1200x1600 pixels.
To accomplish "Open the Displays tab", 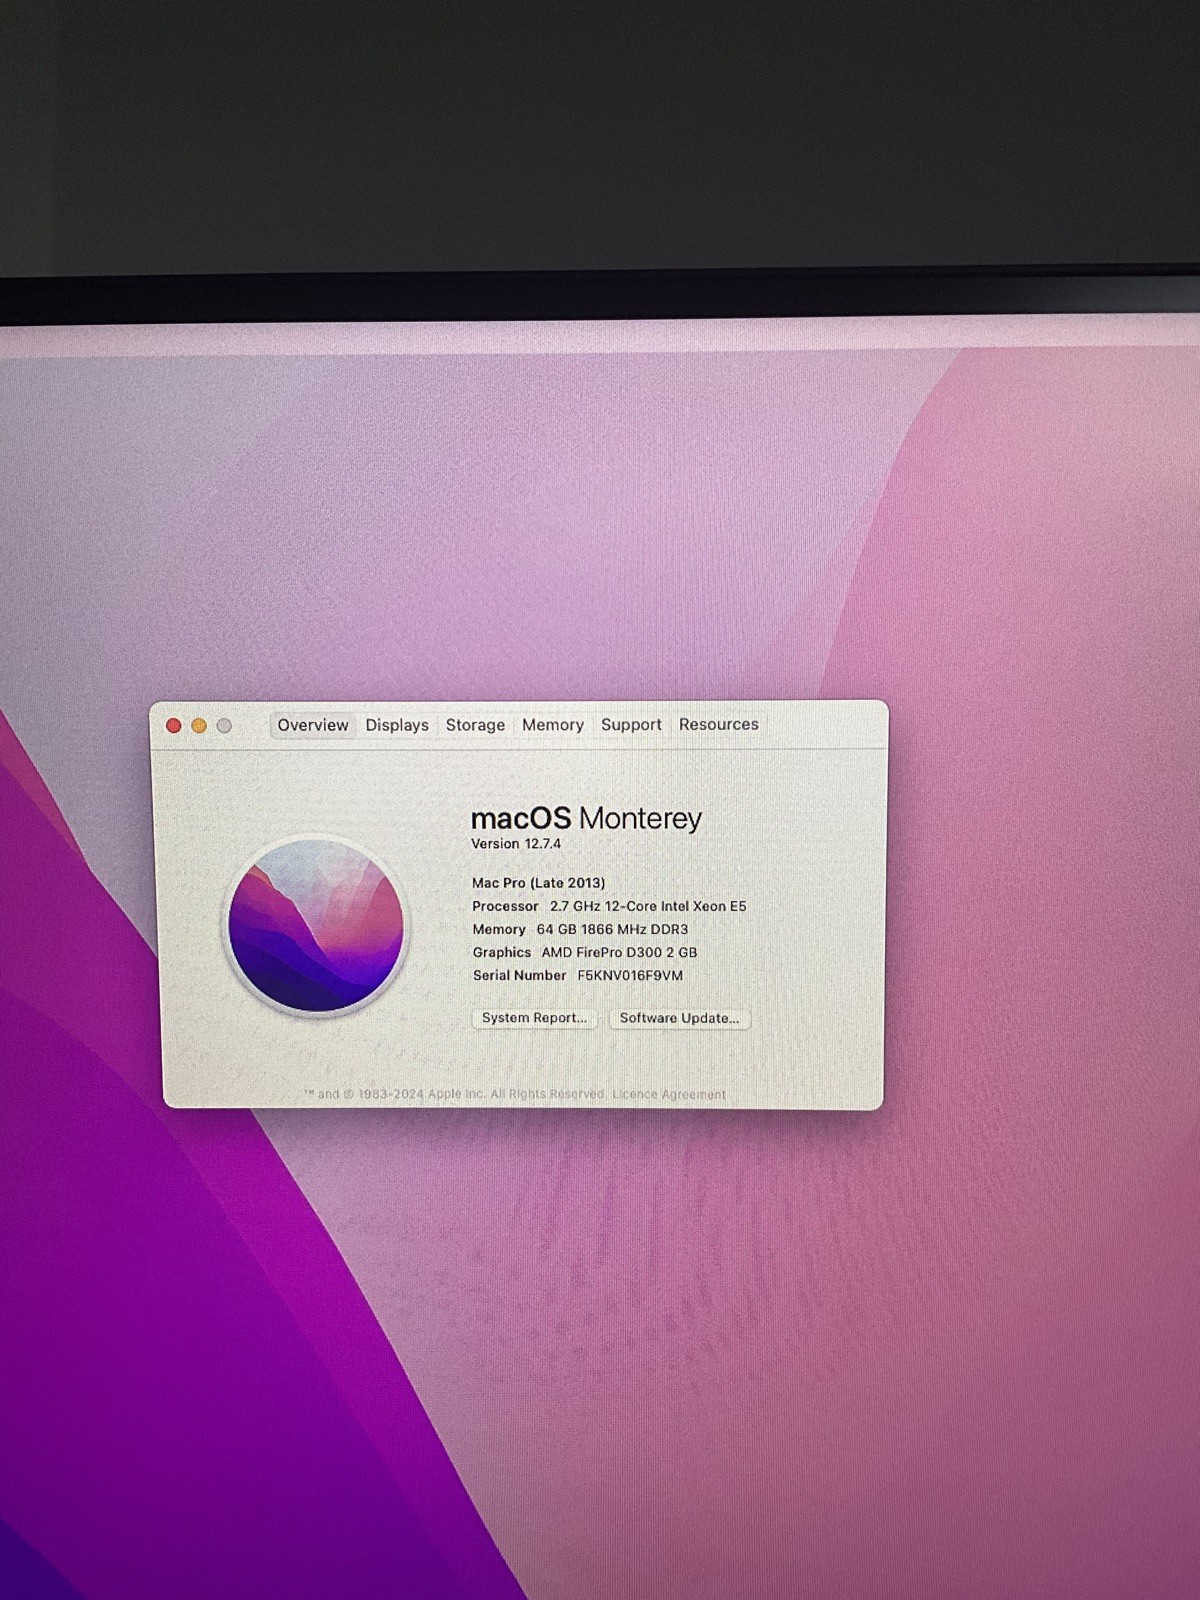I will point(397,725).
